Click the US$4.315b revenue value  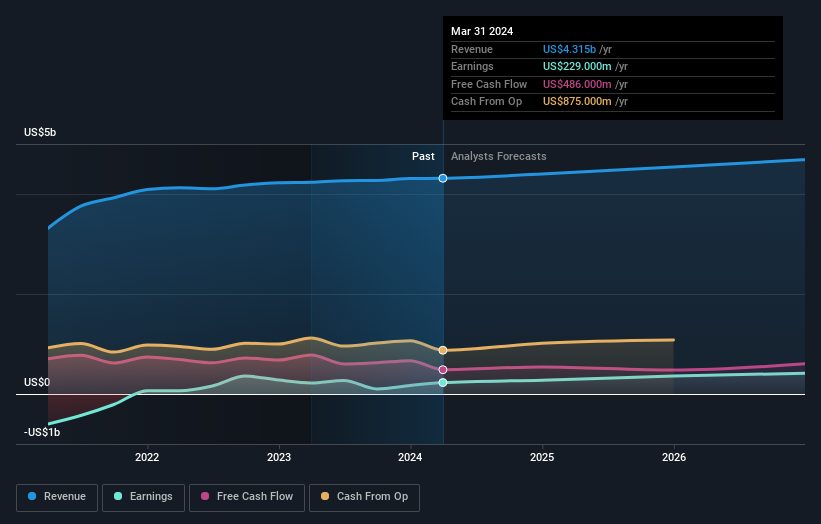(x=569, y=49)
